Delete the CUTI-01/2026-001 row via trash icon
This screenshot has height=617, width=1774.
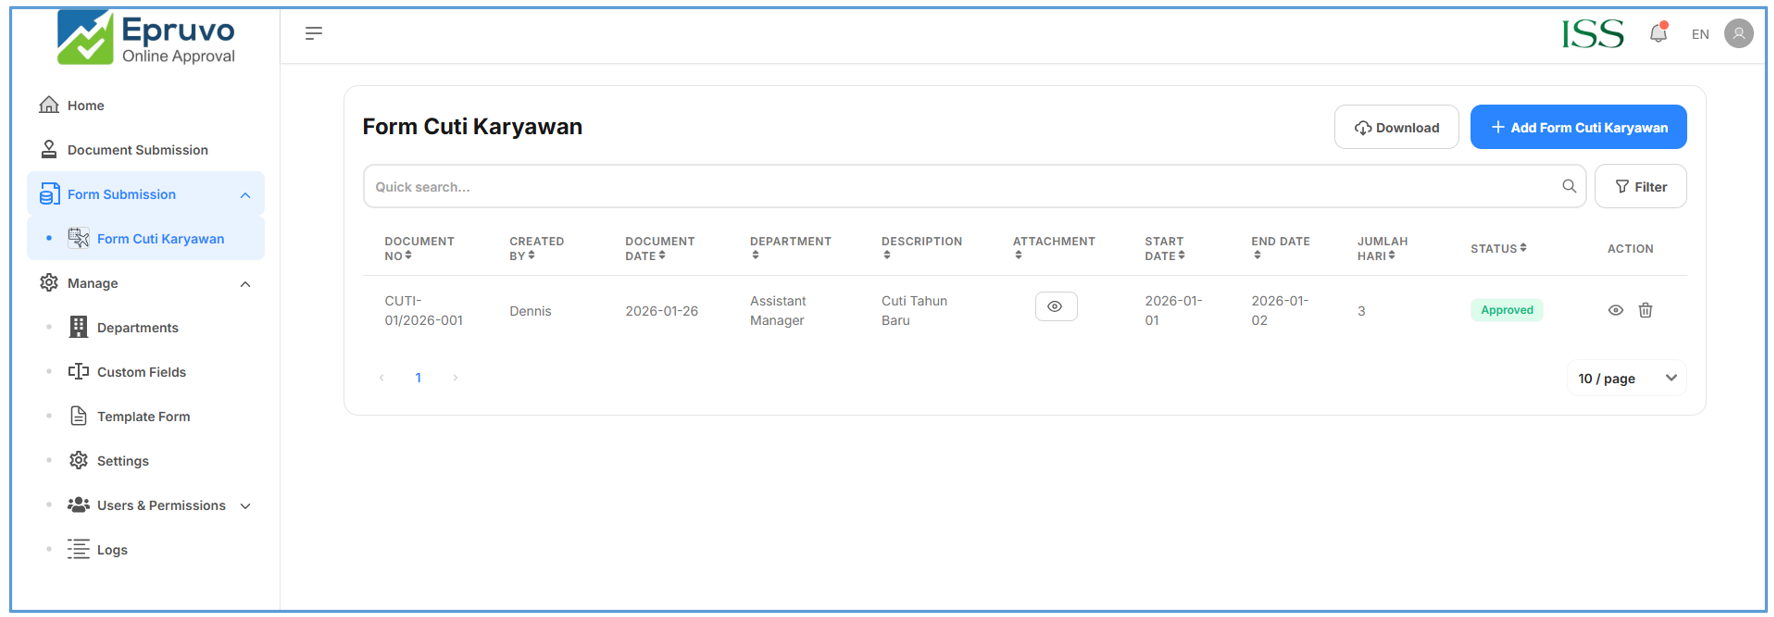pyautogui.click(x=1645, y=310)
